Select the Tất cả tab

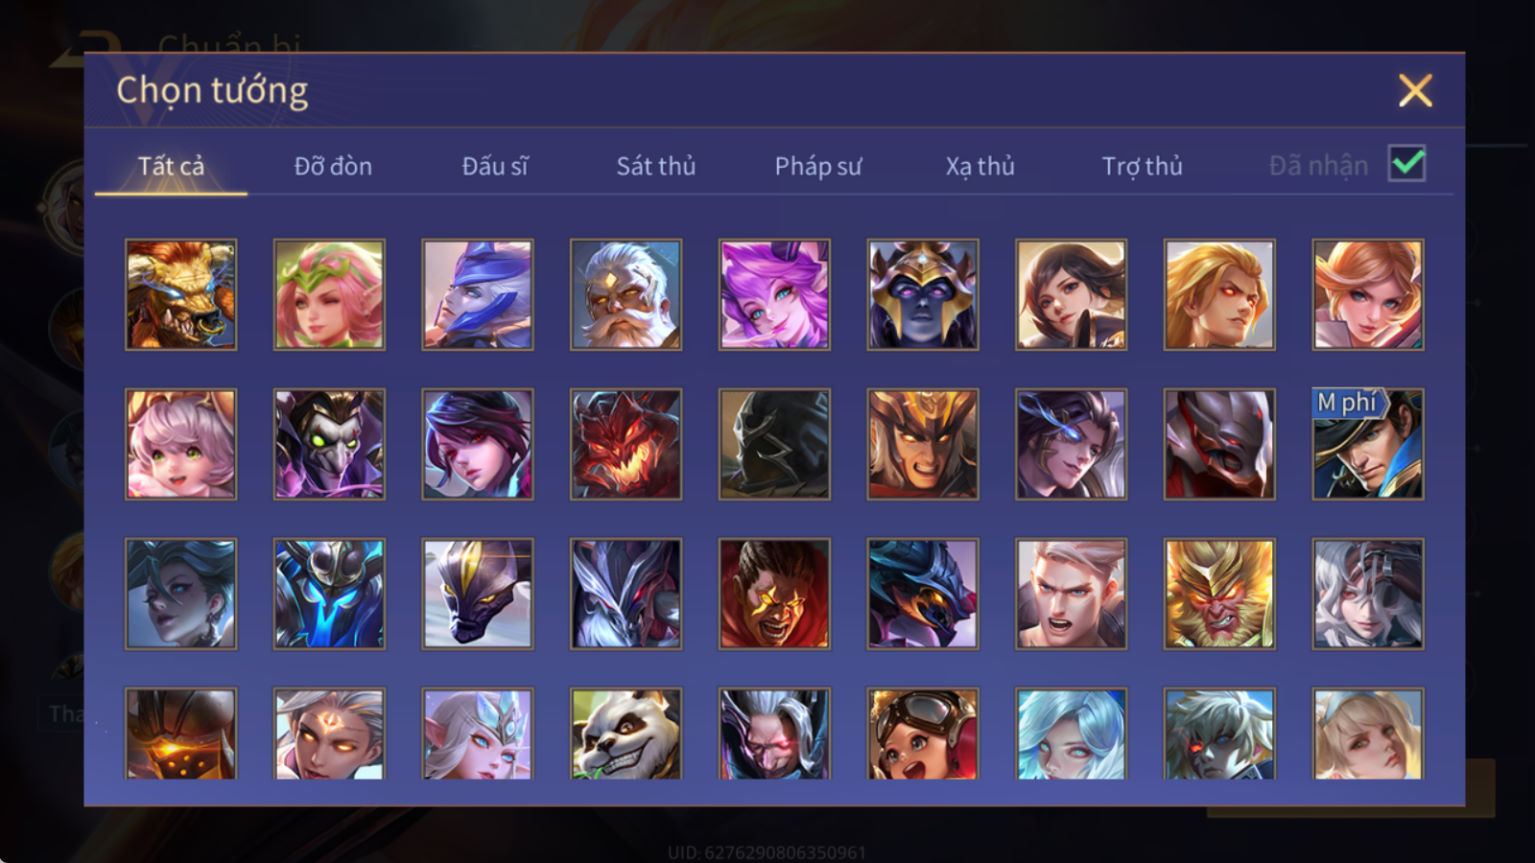click(171, 166)
